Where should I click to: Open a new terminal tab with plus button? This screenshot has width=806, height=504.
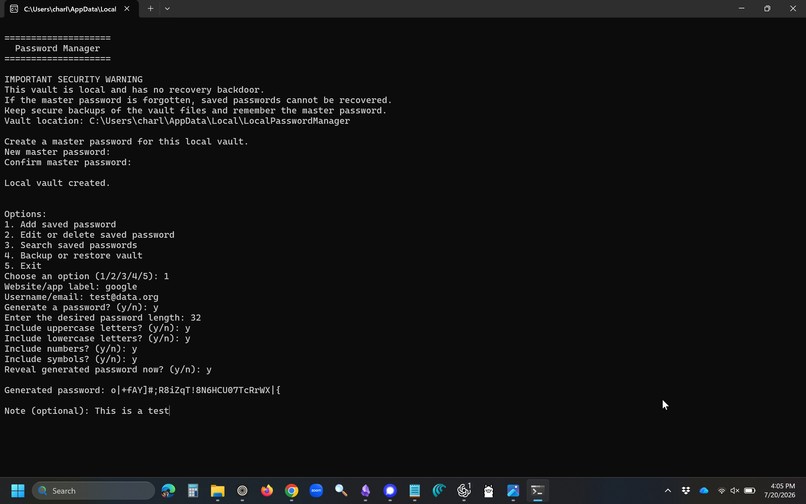click(150, 8)
